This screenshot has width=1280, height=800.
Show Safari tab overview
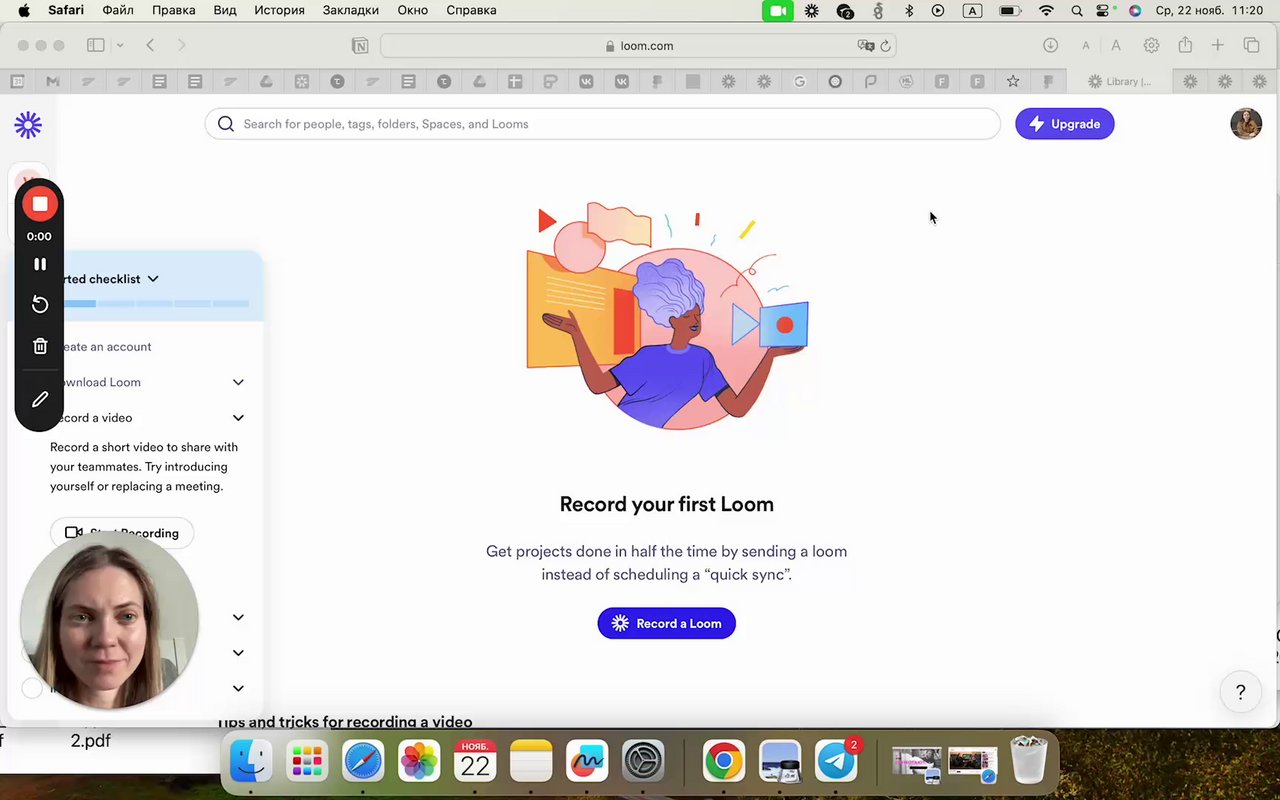tap(1251, 45)
